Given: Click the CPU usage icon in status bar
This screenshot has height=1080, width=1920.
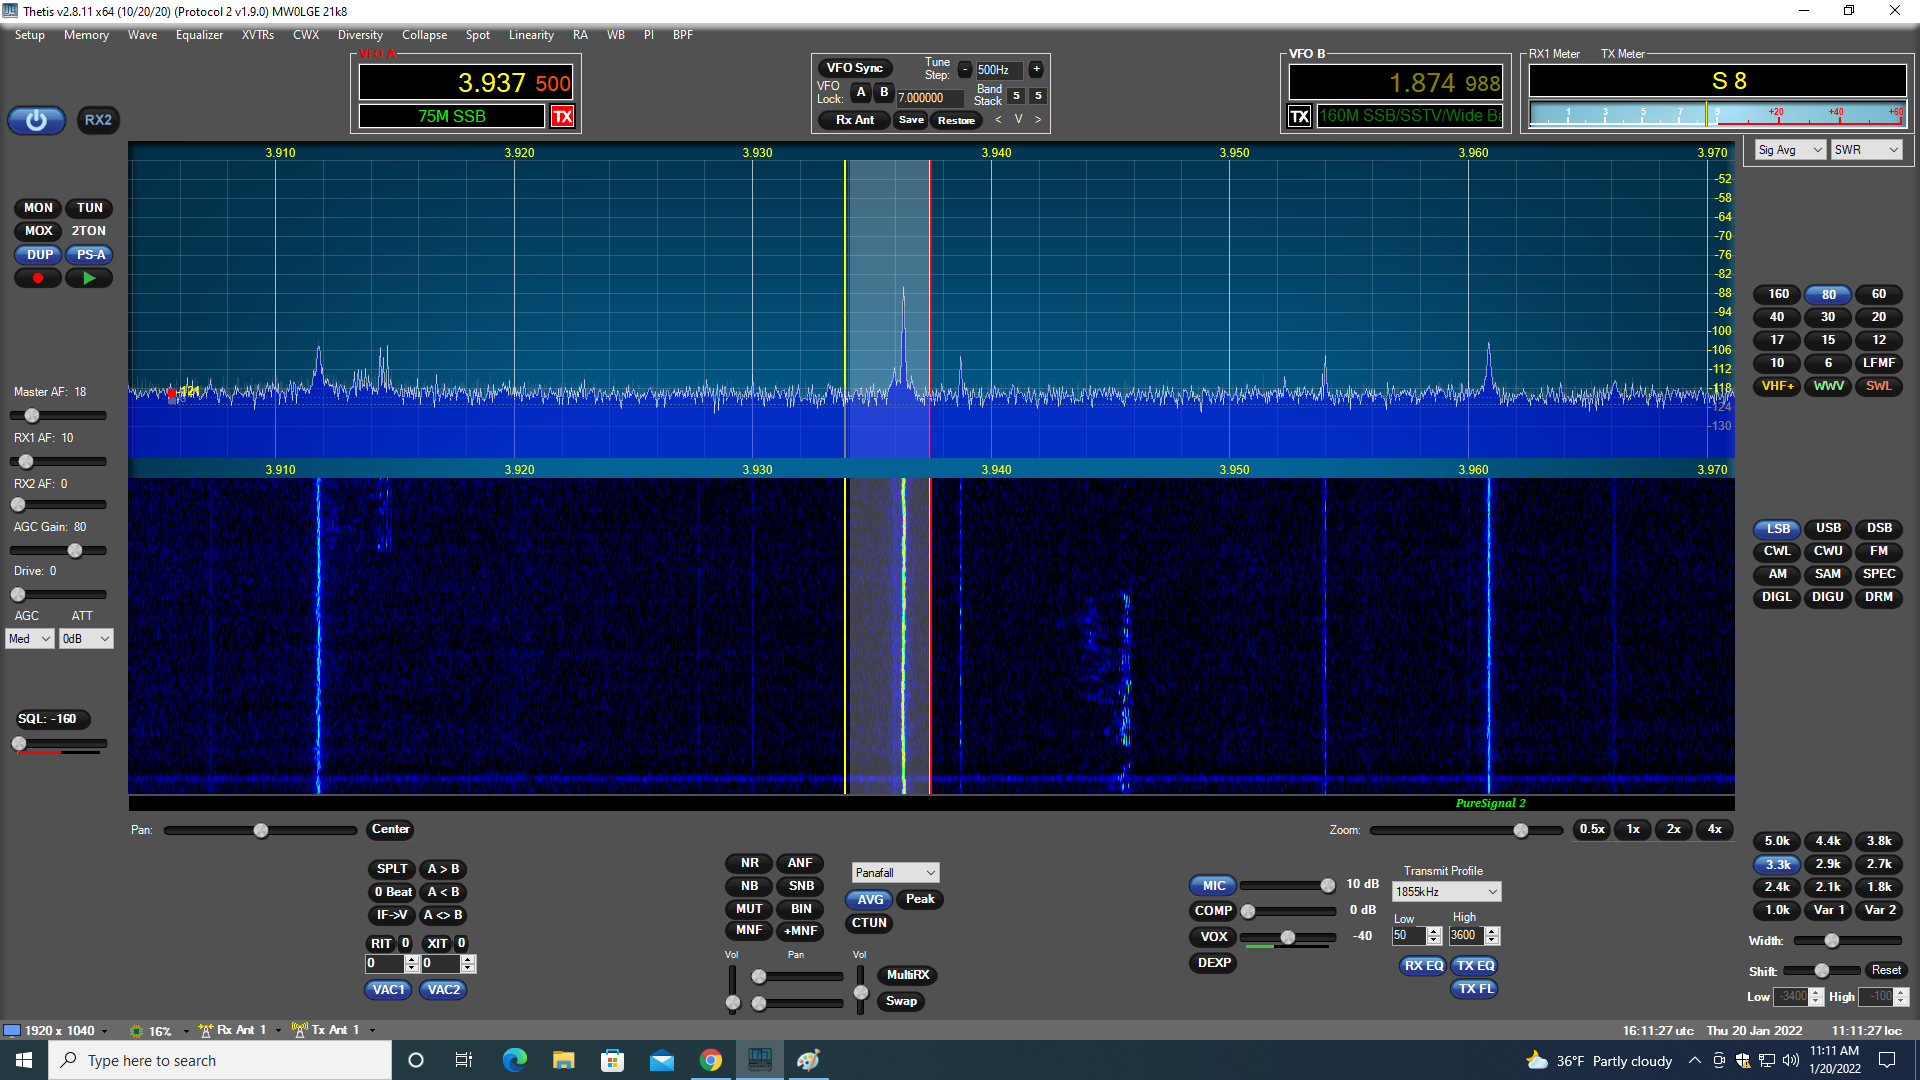Looking at the screenshot, I should tap(136, 1031).
